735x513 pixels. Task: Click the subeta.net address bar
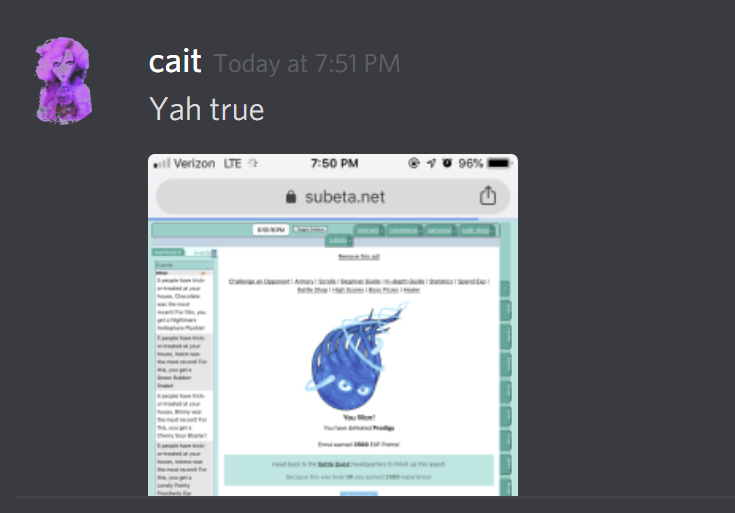(333, 196)
